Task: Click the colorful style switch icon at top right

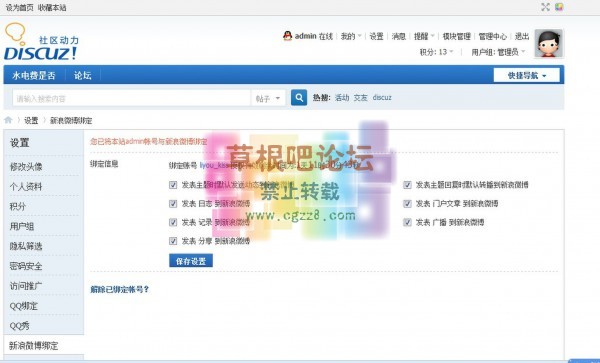Action: pos(559,7)
